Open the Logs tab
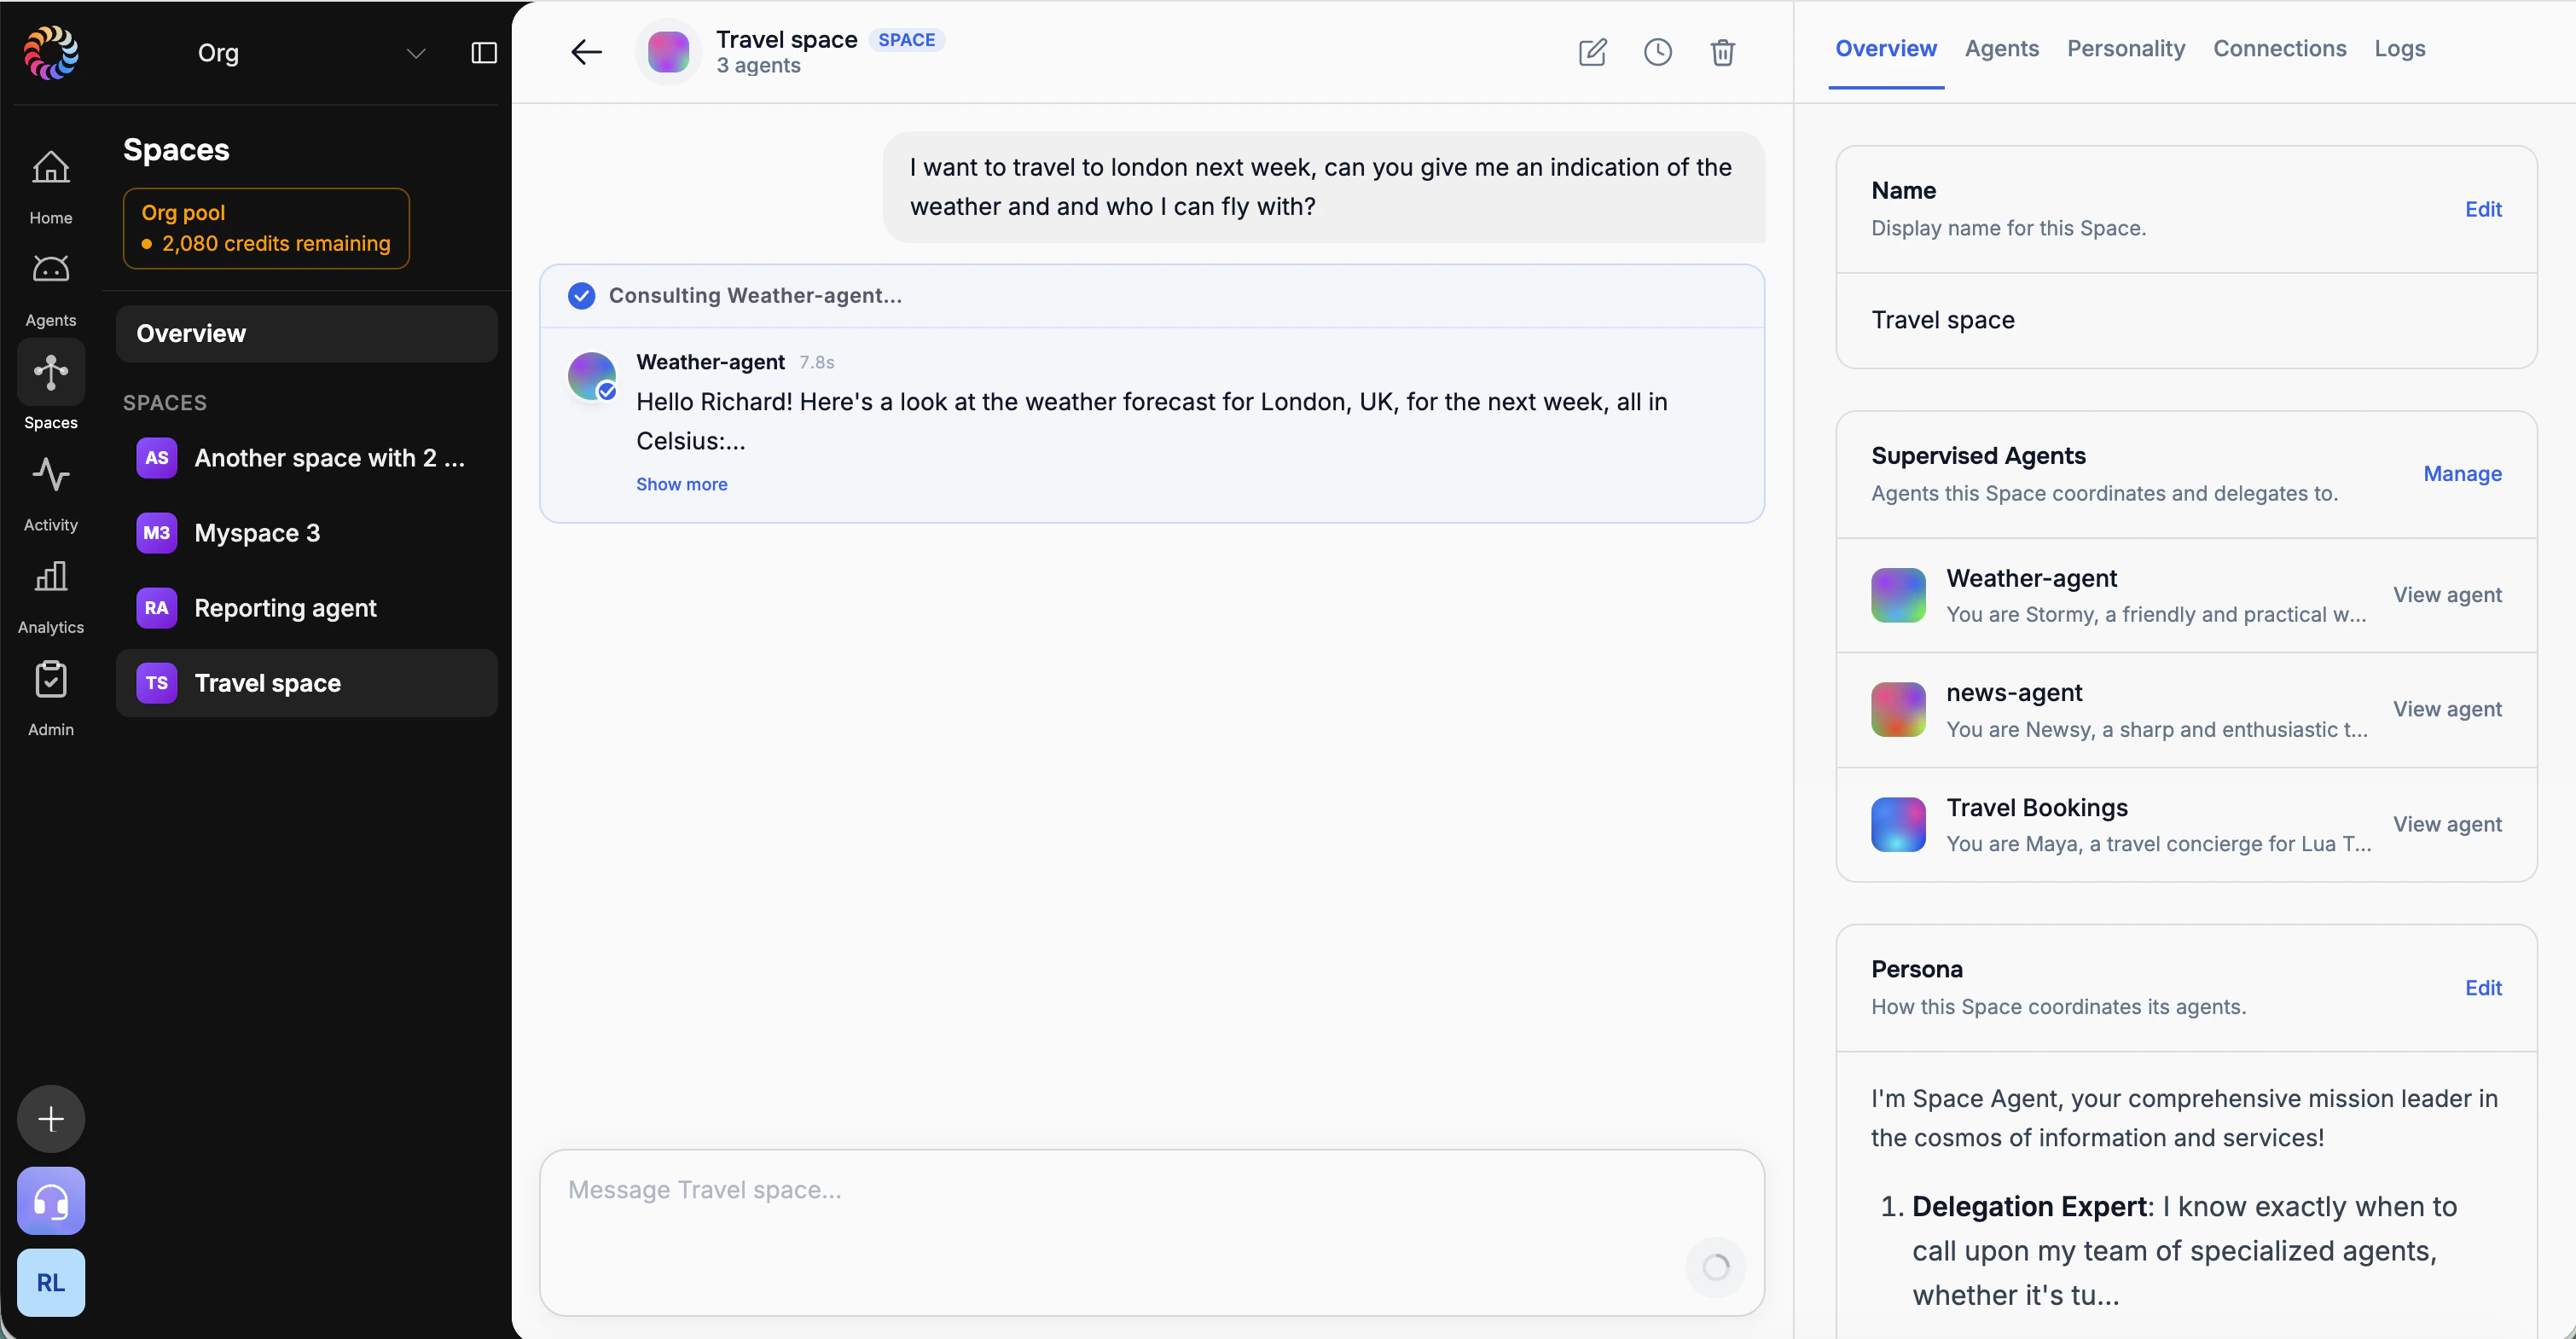 (2400, 49)
